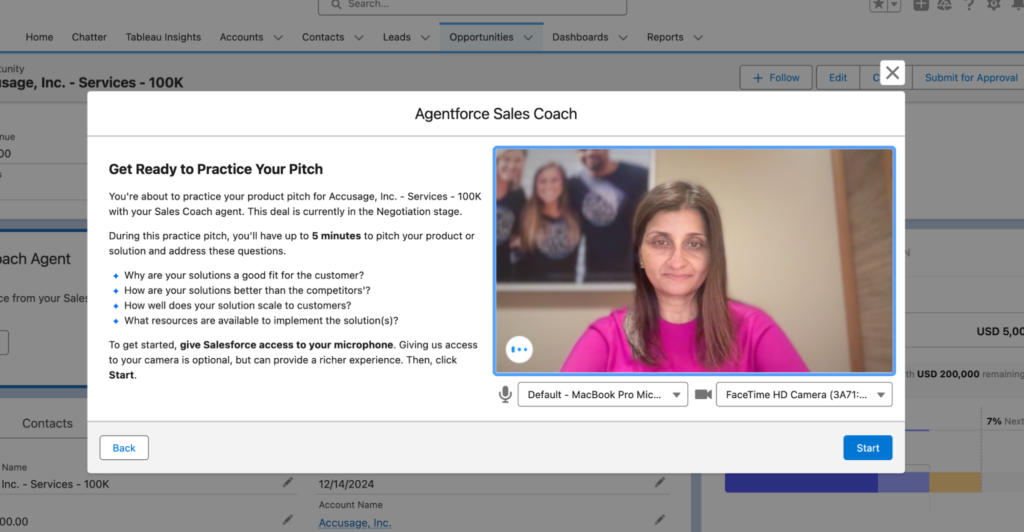Edit the amount field pencil icon
Screen dimensions: 1024x532
tap(287, 520)
